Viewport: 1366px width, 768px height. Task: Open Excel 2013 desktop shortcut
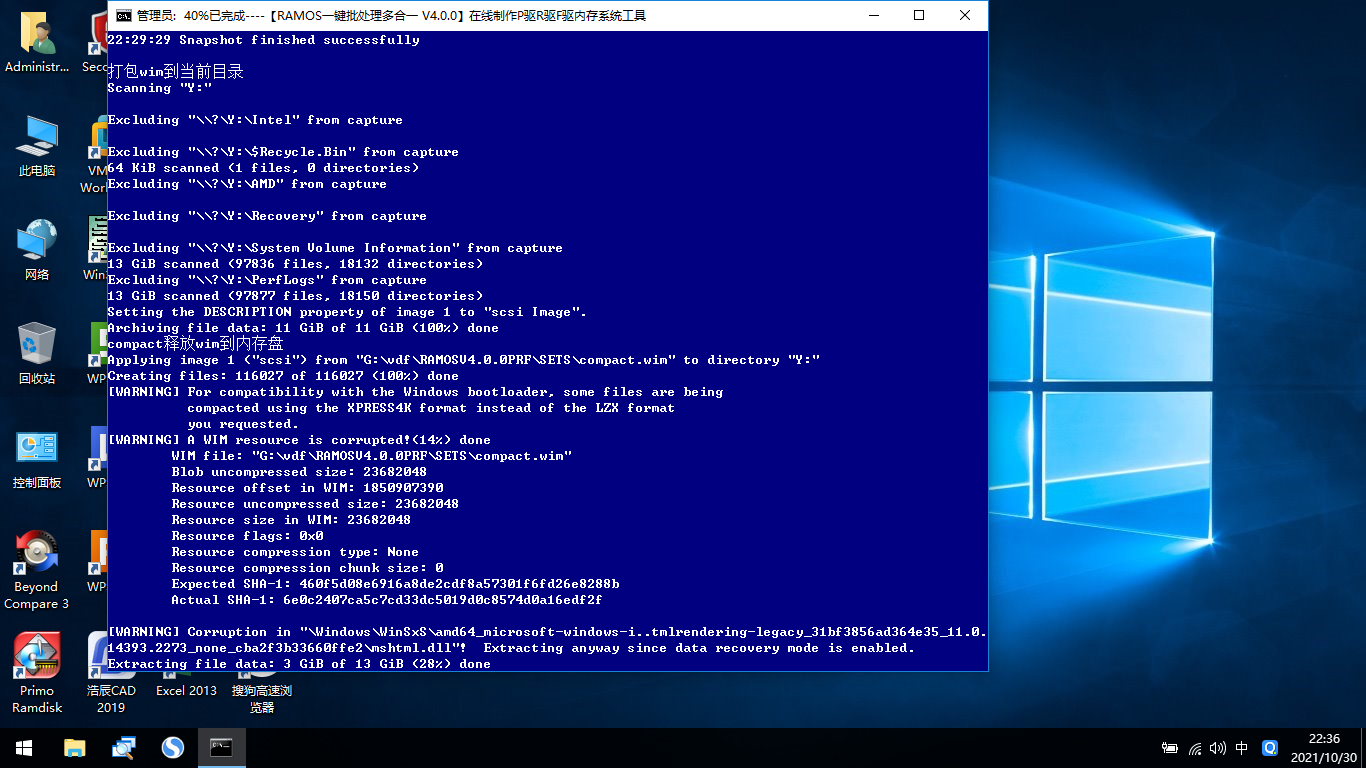(x=186, y=690)
